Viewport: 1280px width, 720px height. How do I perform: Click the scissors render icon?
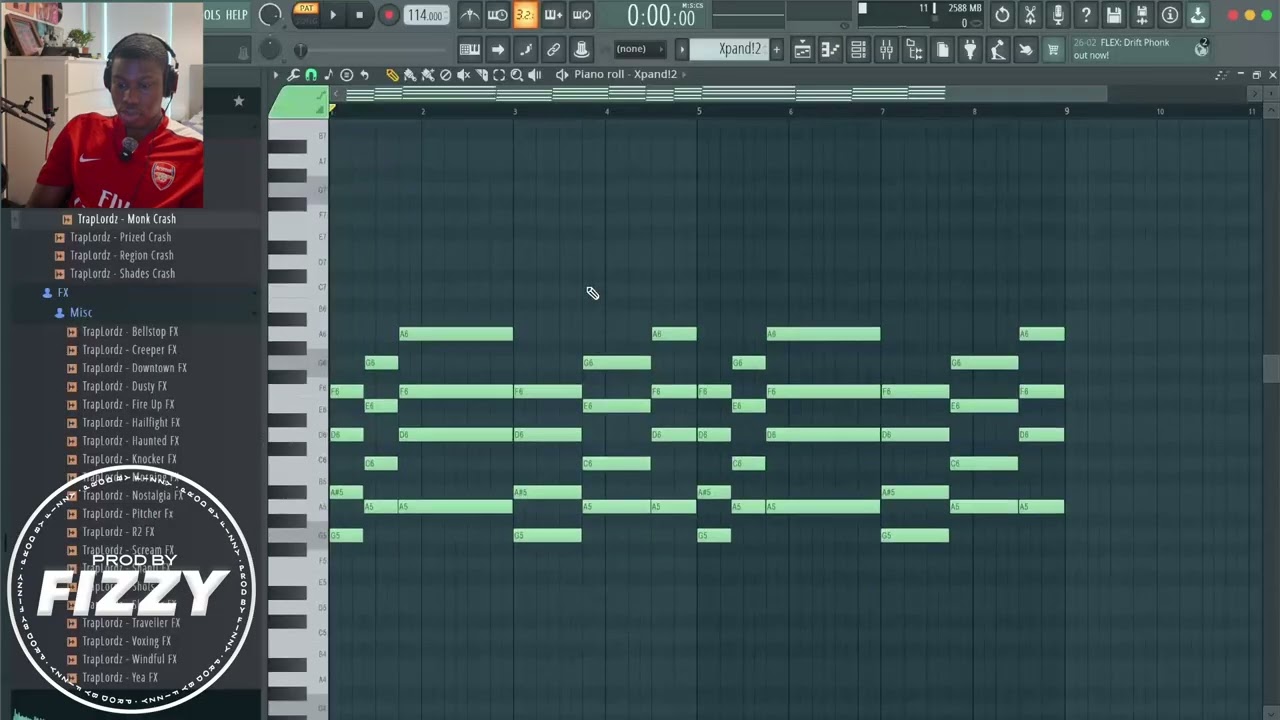(1030, 15)
